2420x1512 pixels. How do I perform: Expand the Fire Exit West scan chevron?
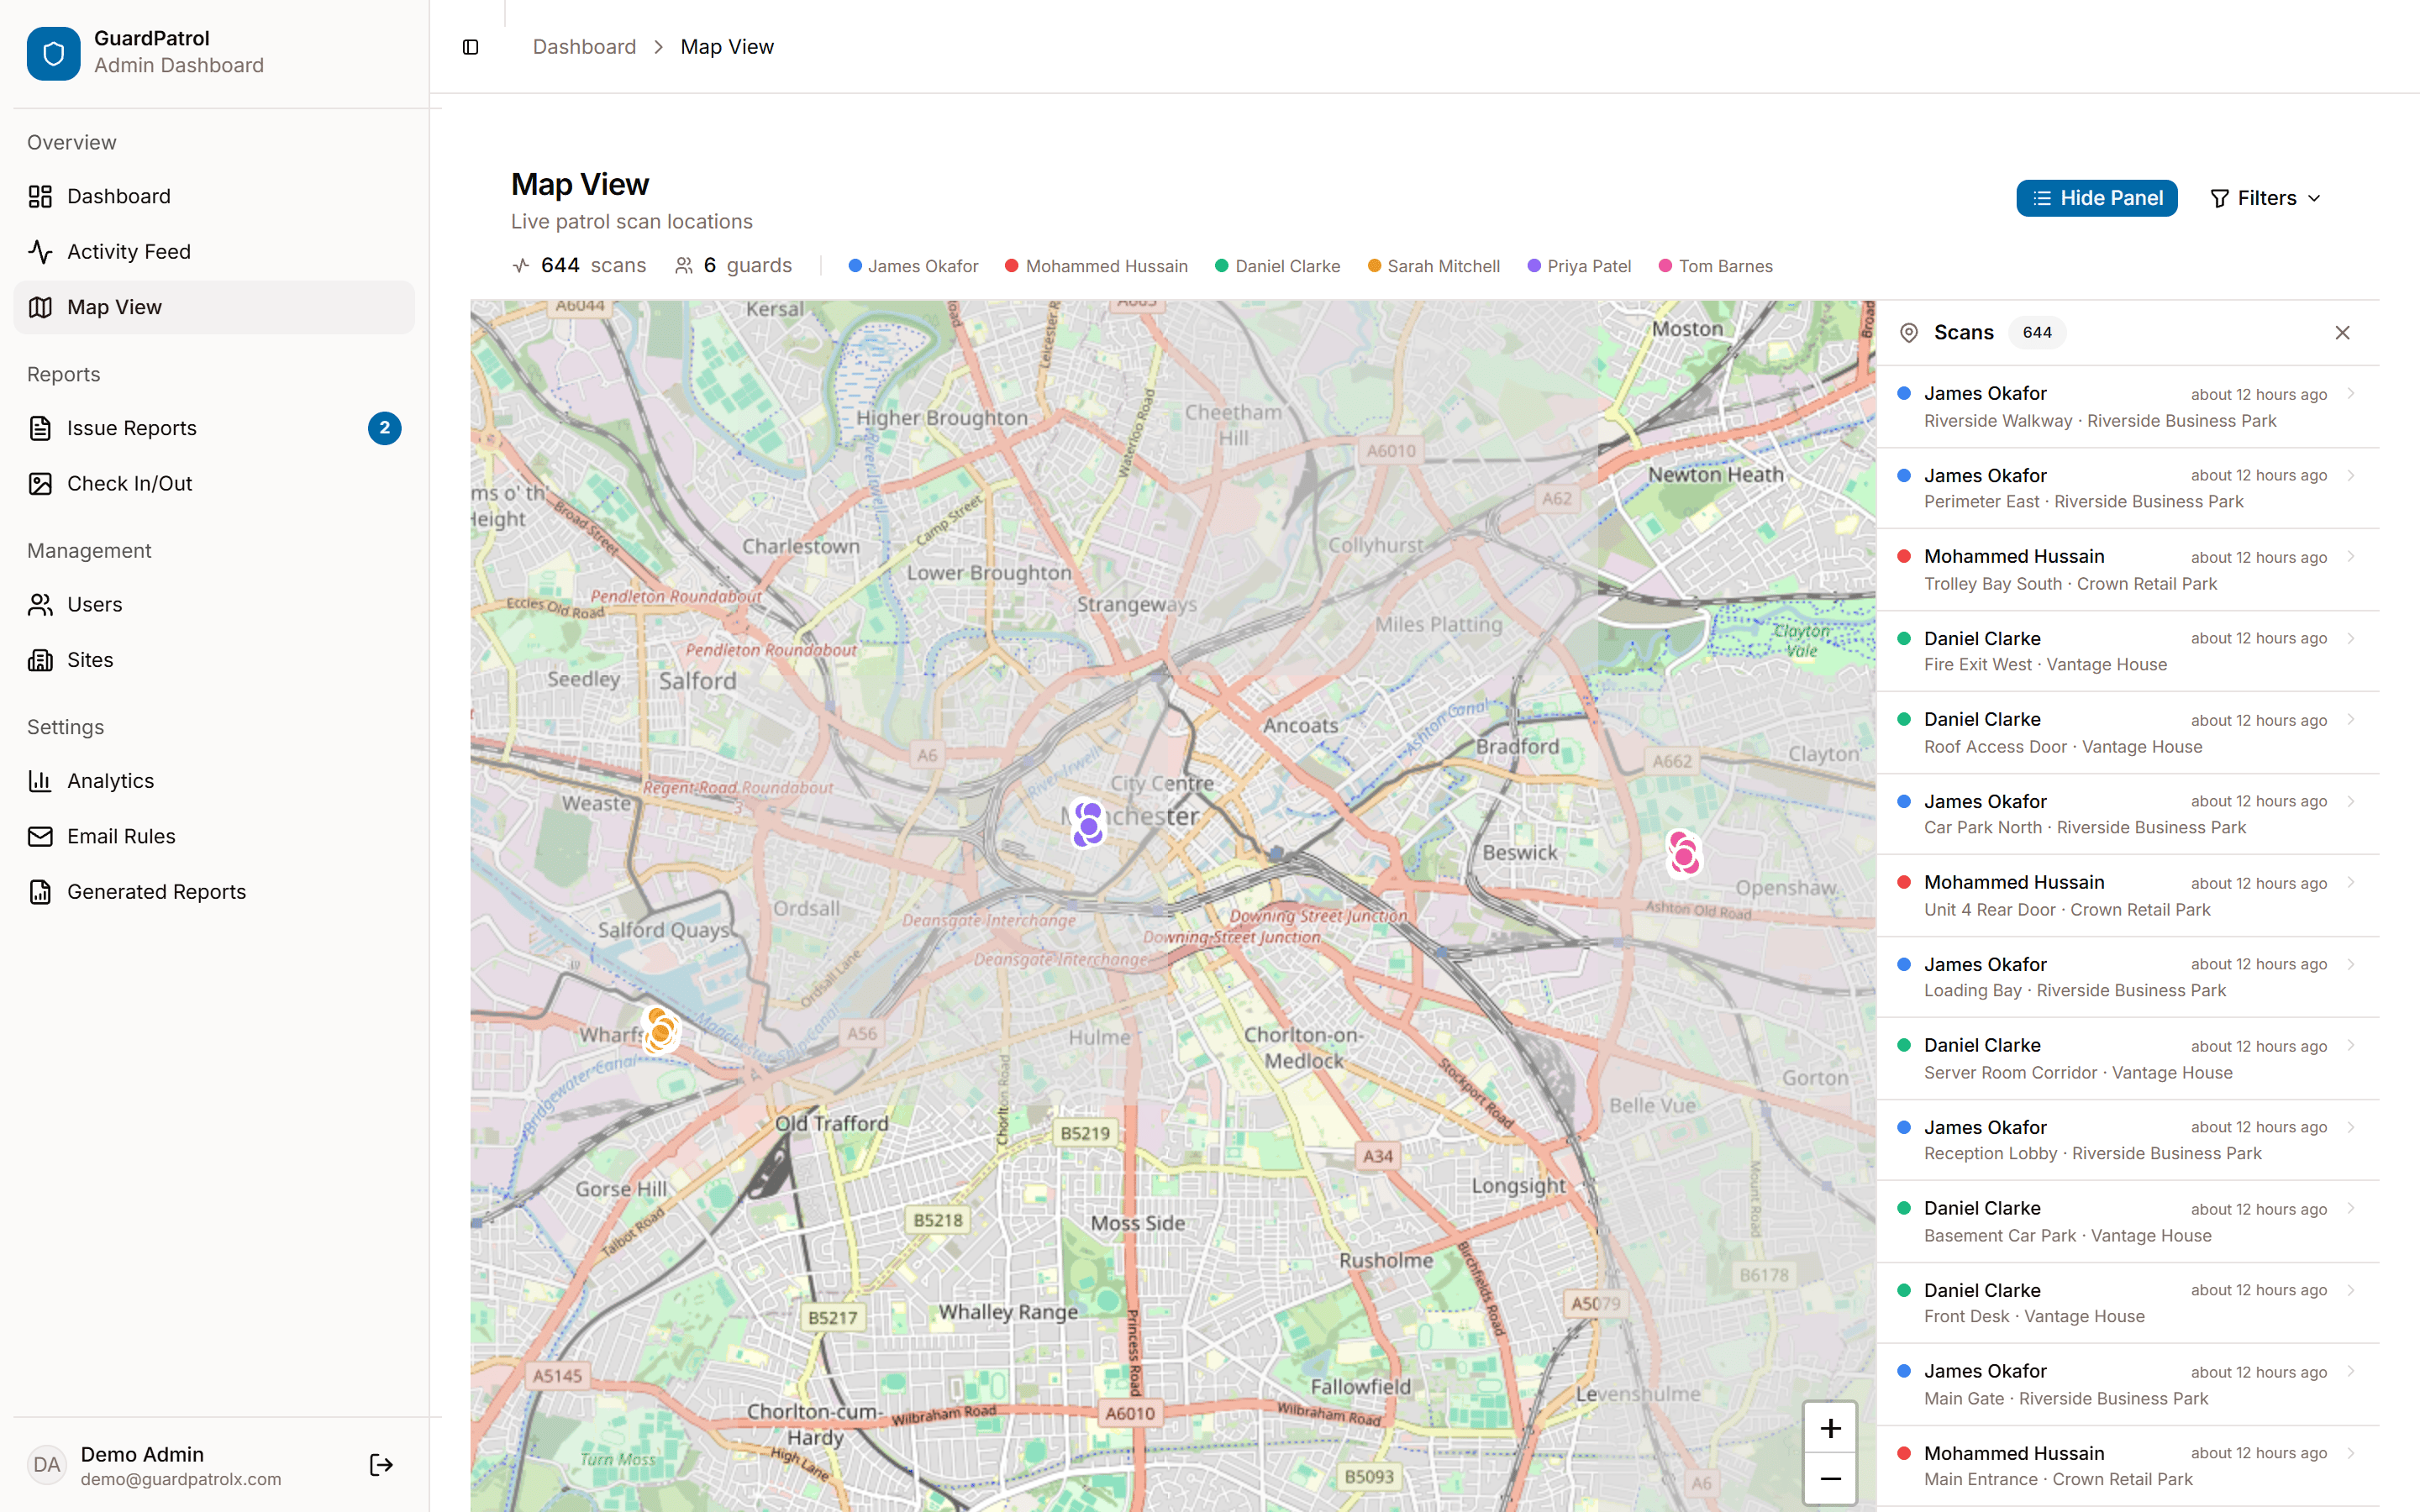point(2350,638)
